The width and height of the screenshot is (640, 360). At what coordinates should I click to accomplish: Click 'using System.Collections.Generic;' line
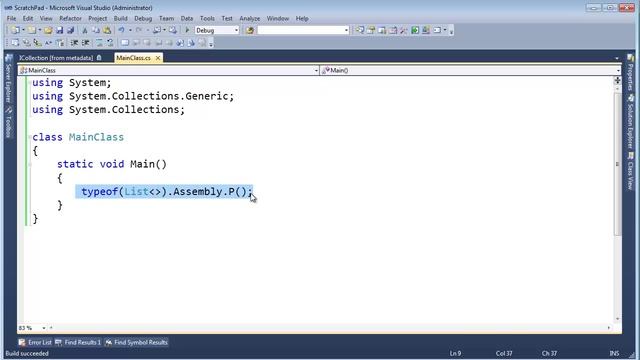click(x=133, y=96)
